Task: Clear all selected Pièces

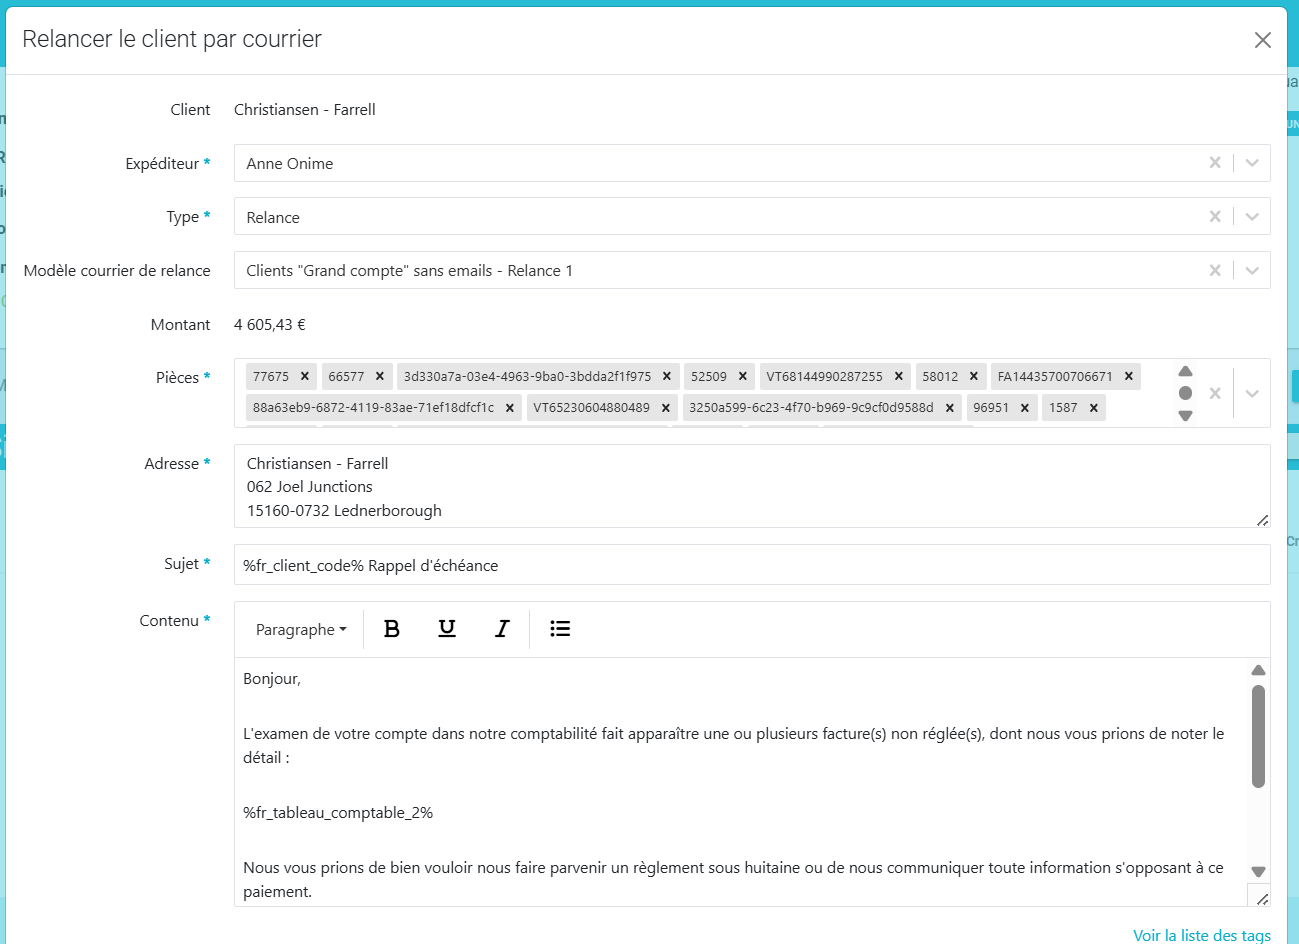Action: (x=1215, y=393)
